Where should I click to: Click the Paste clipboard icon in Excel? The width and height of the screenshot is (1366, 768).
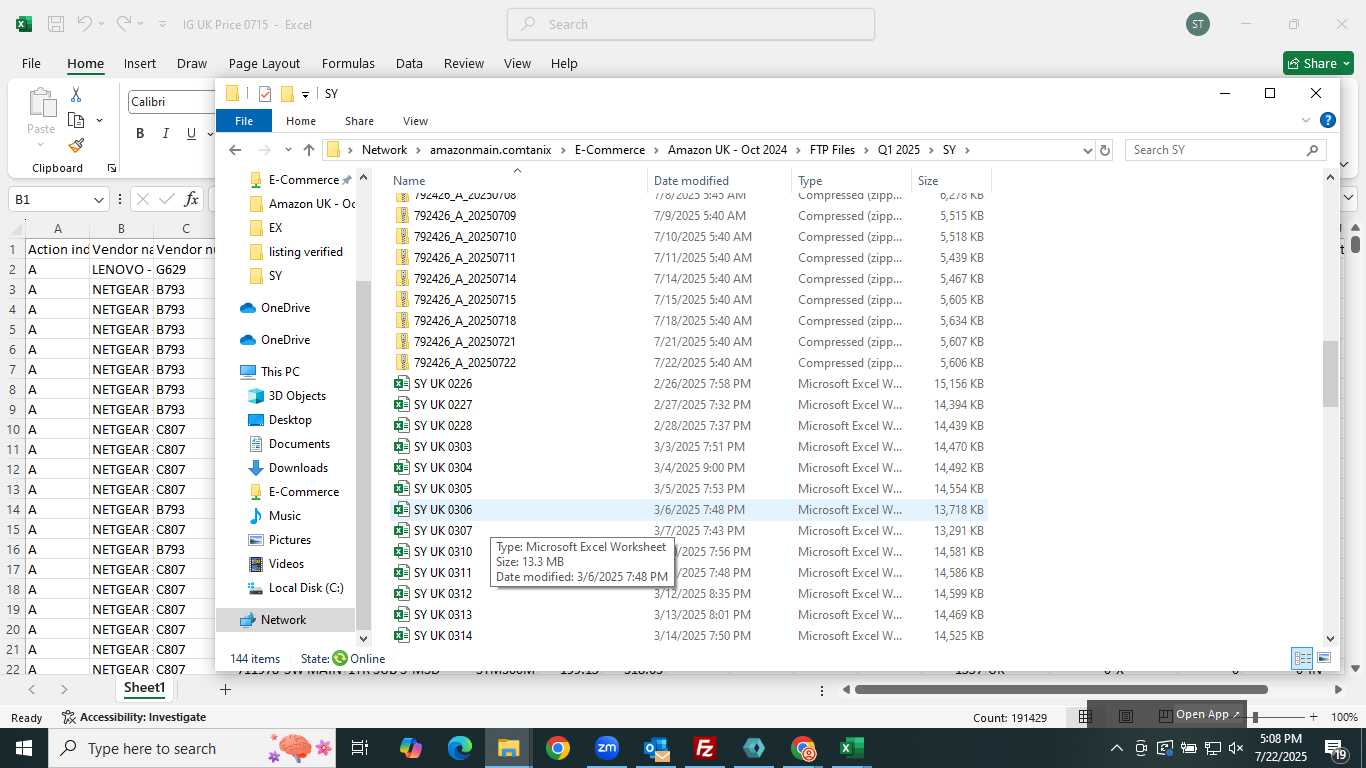pos(41,102)
